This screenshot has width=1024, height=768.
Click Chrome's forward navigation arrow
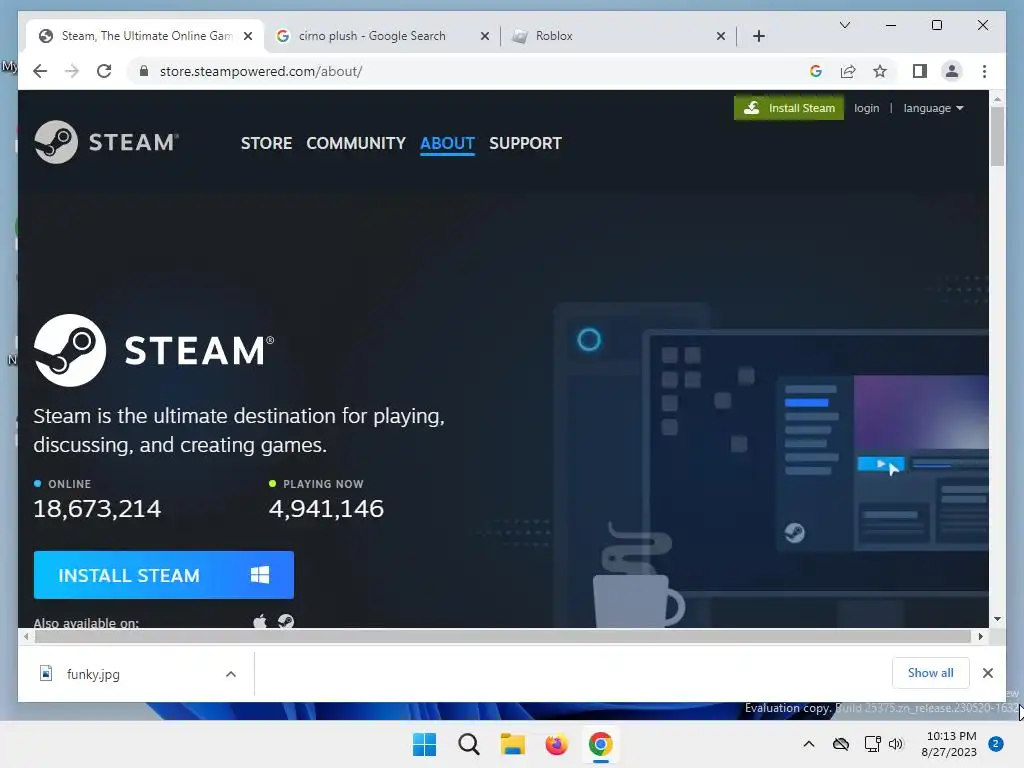point(72,71)
